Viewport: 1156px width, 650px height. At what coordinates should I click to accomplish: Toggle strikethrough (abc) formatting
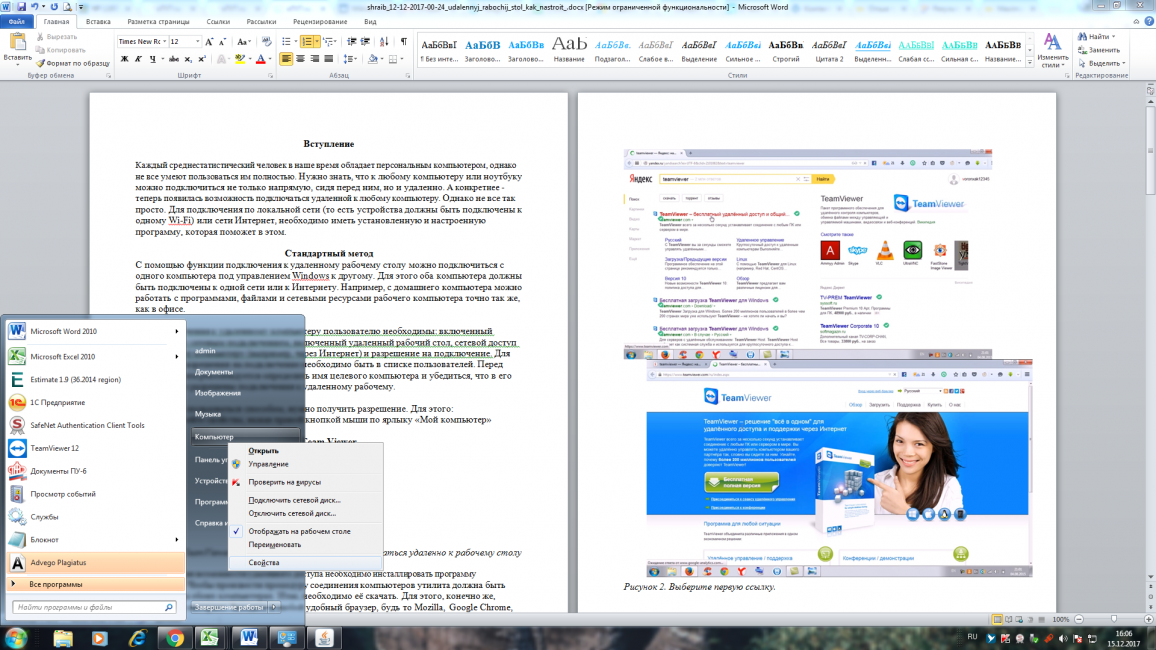pyautogui.click(x=173, y=59)
